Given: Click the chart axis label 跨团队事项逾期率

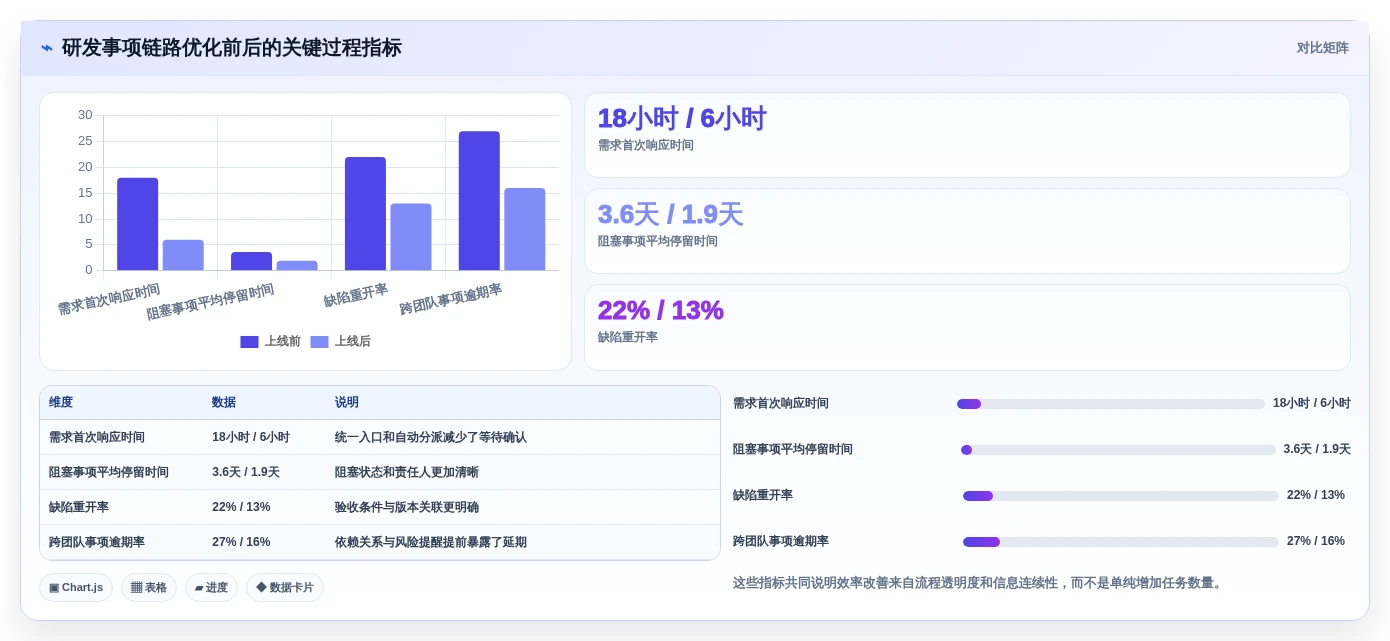Looking at the screenshot, I should coord(451,300).
